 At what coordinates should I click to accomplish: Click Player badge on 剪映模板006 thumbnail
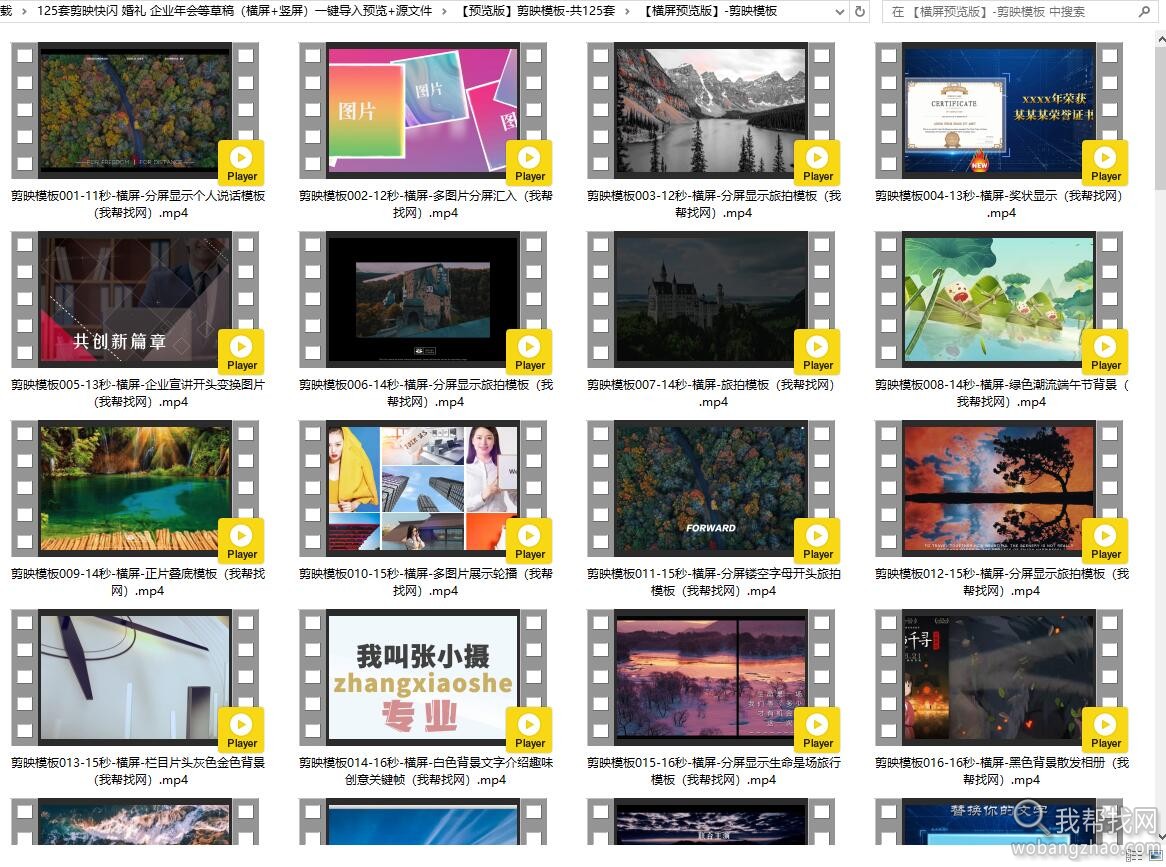tap(529, 352)
